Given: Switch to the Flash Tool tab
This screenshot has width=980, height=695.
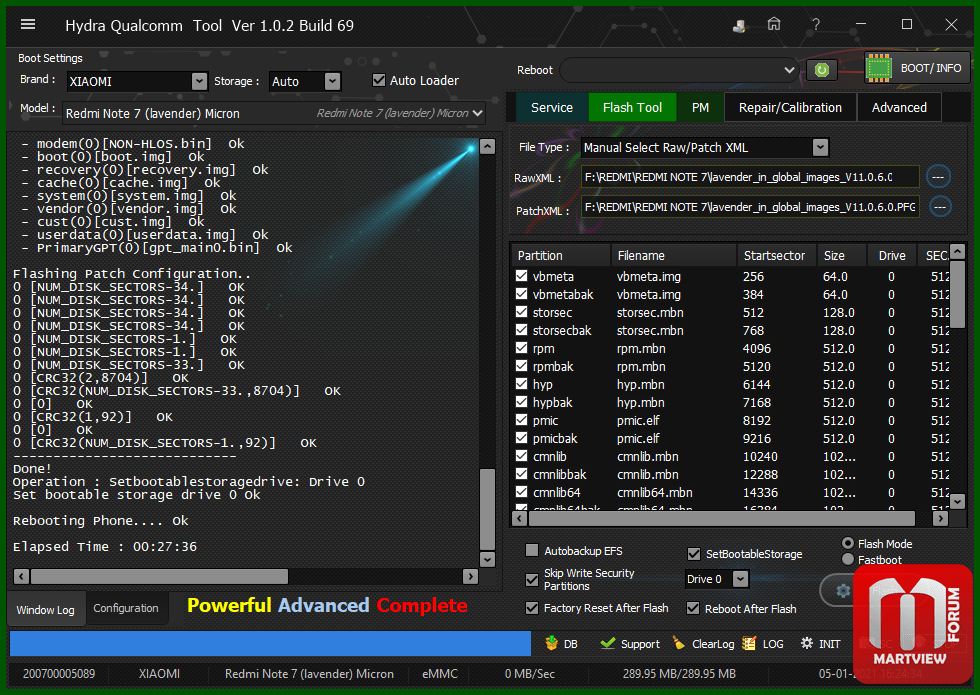Looking at the screenshot, I should pyautogui.click(x=632, y=108).
